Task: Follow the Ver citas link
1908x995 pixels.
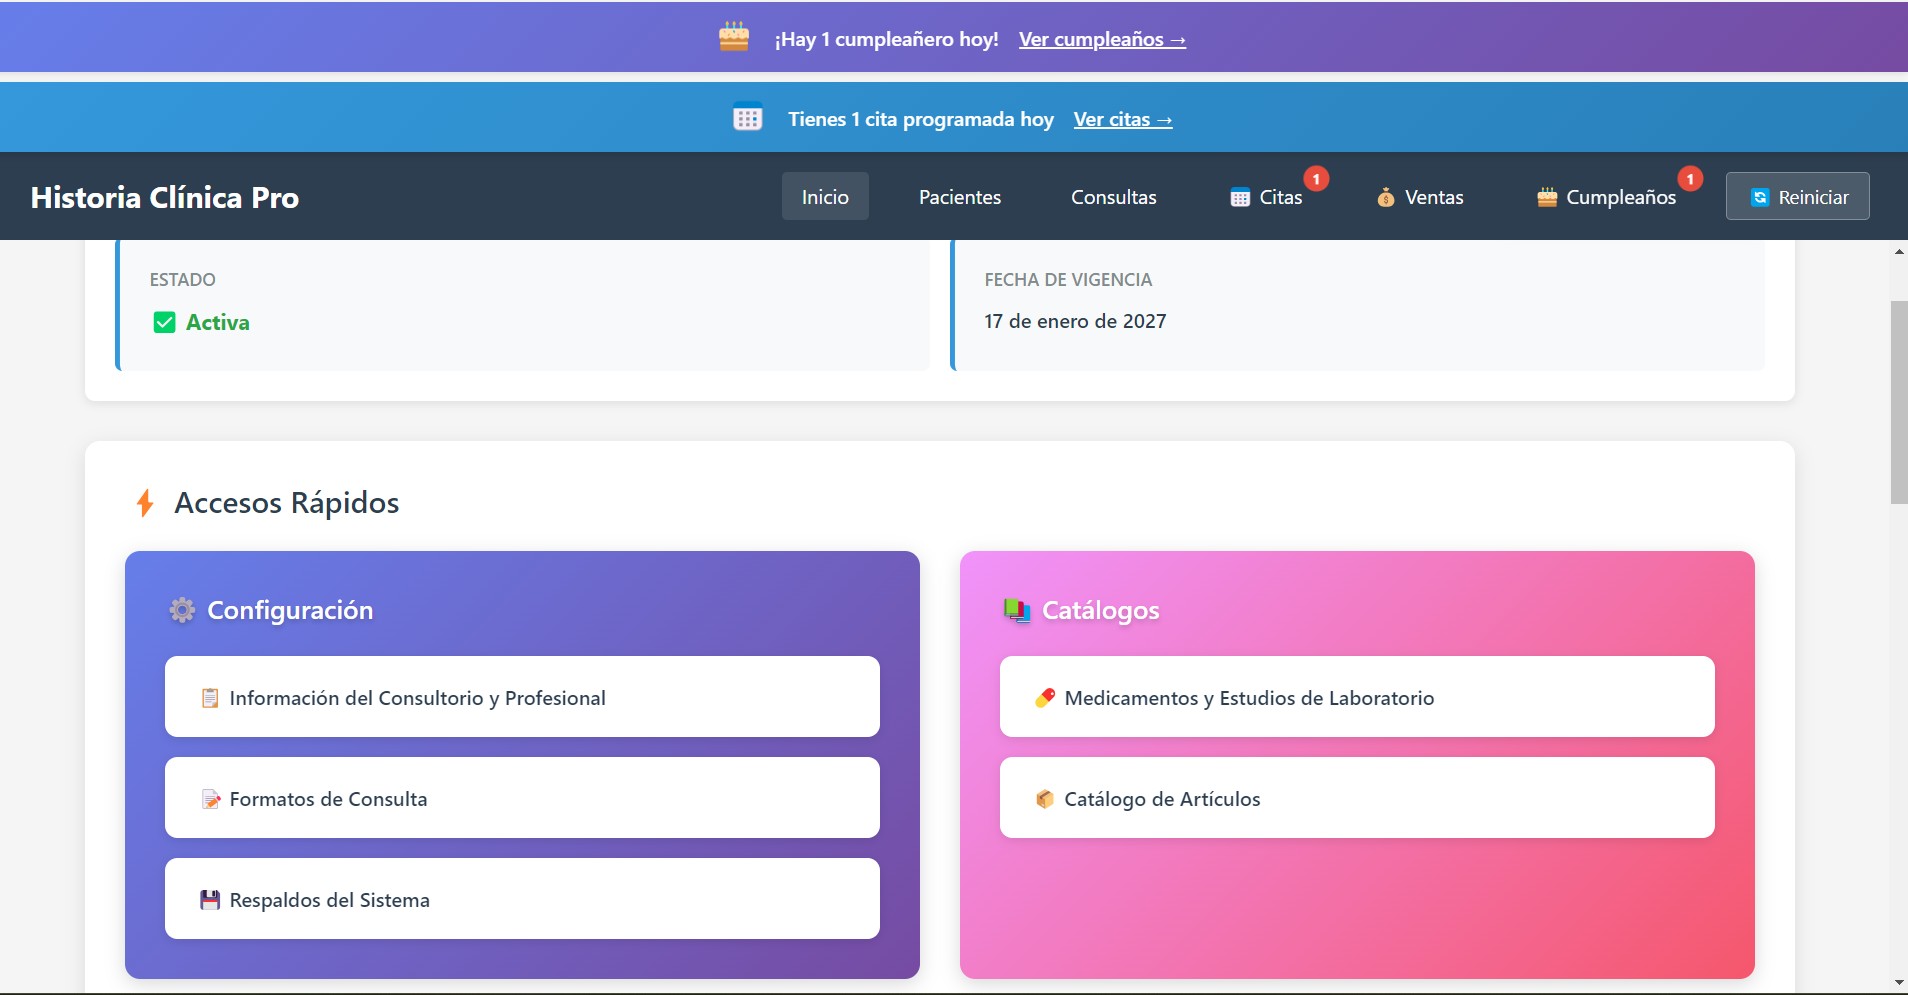Action: click(x=1123, y=118)
